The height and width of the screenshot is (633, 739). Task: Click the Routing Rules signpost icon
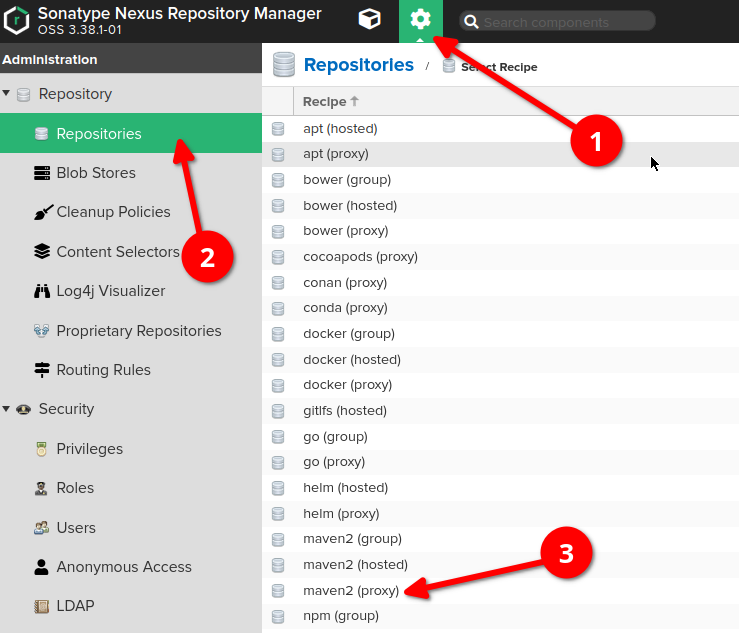click(x=42, y=370)
